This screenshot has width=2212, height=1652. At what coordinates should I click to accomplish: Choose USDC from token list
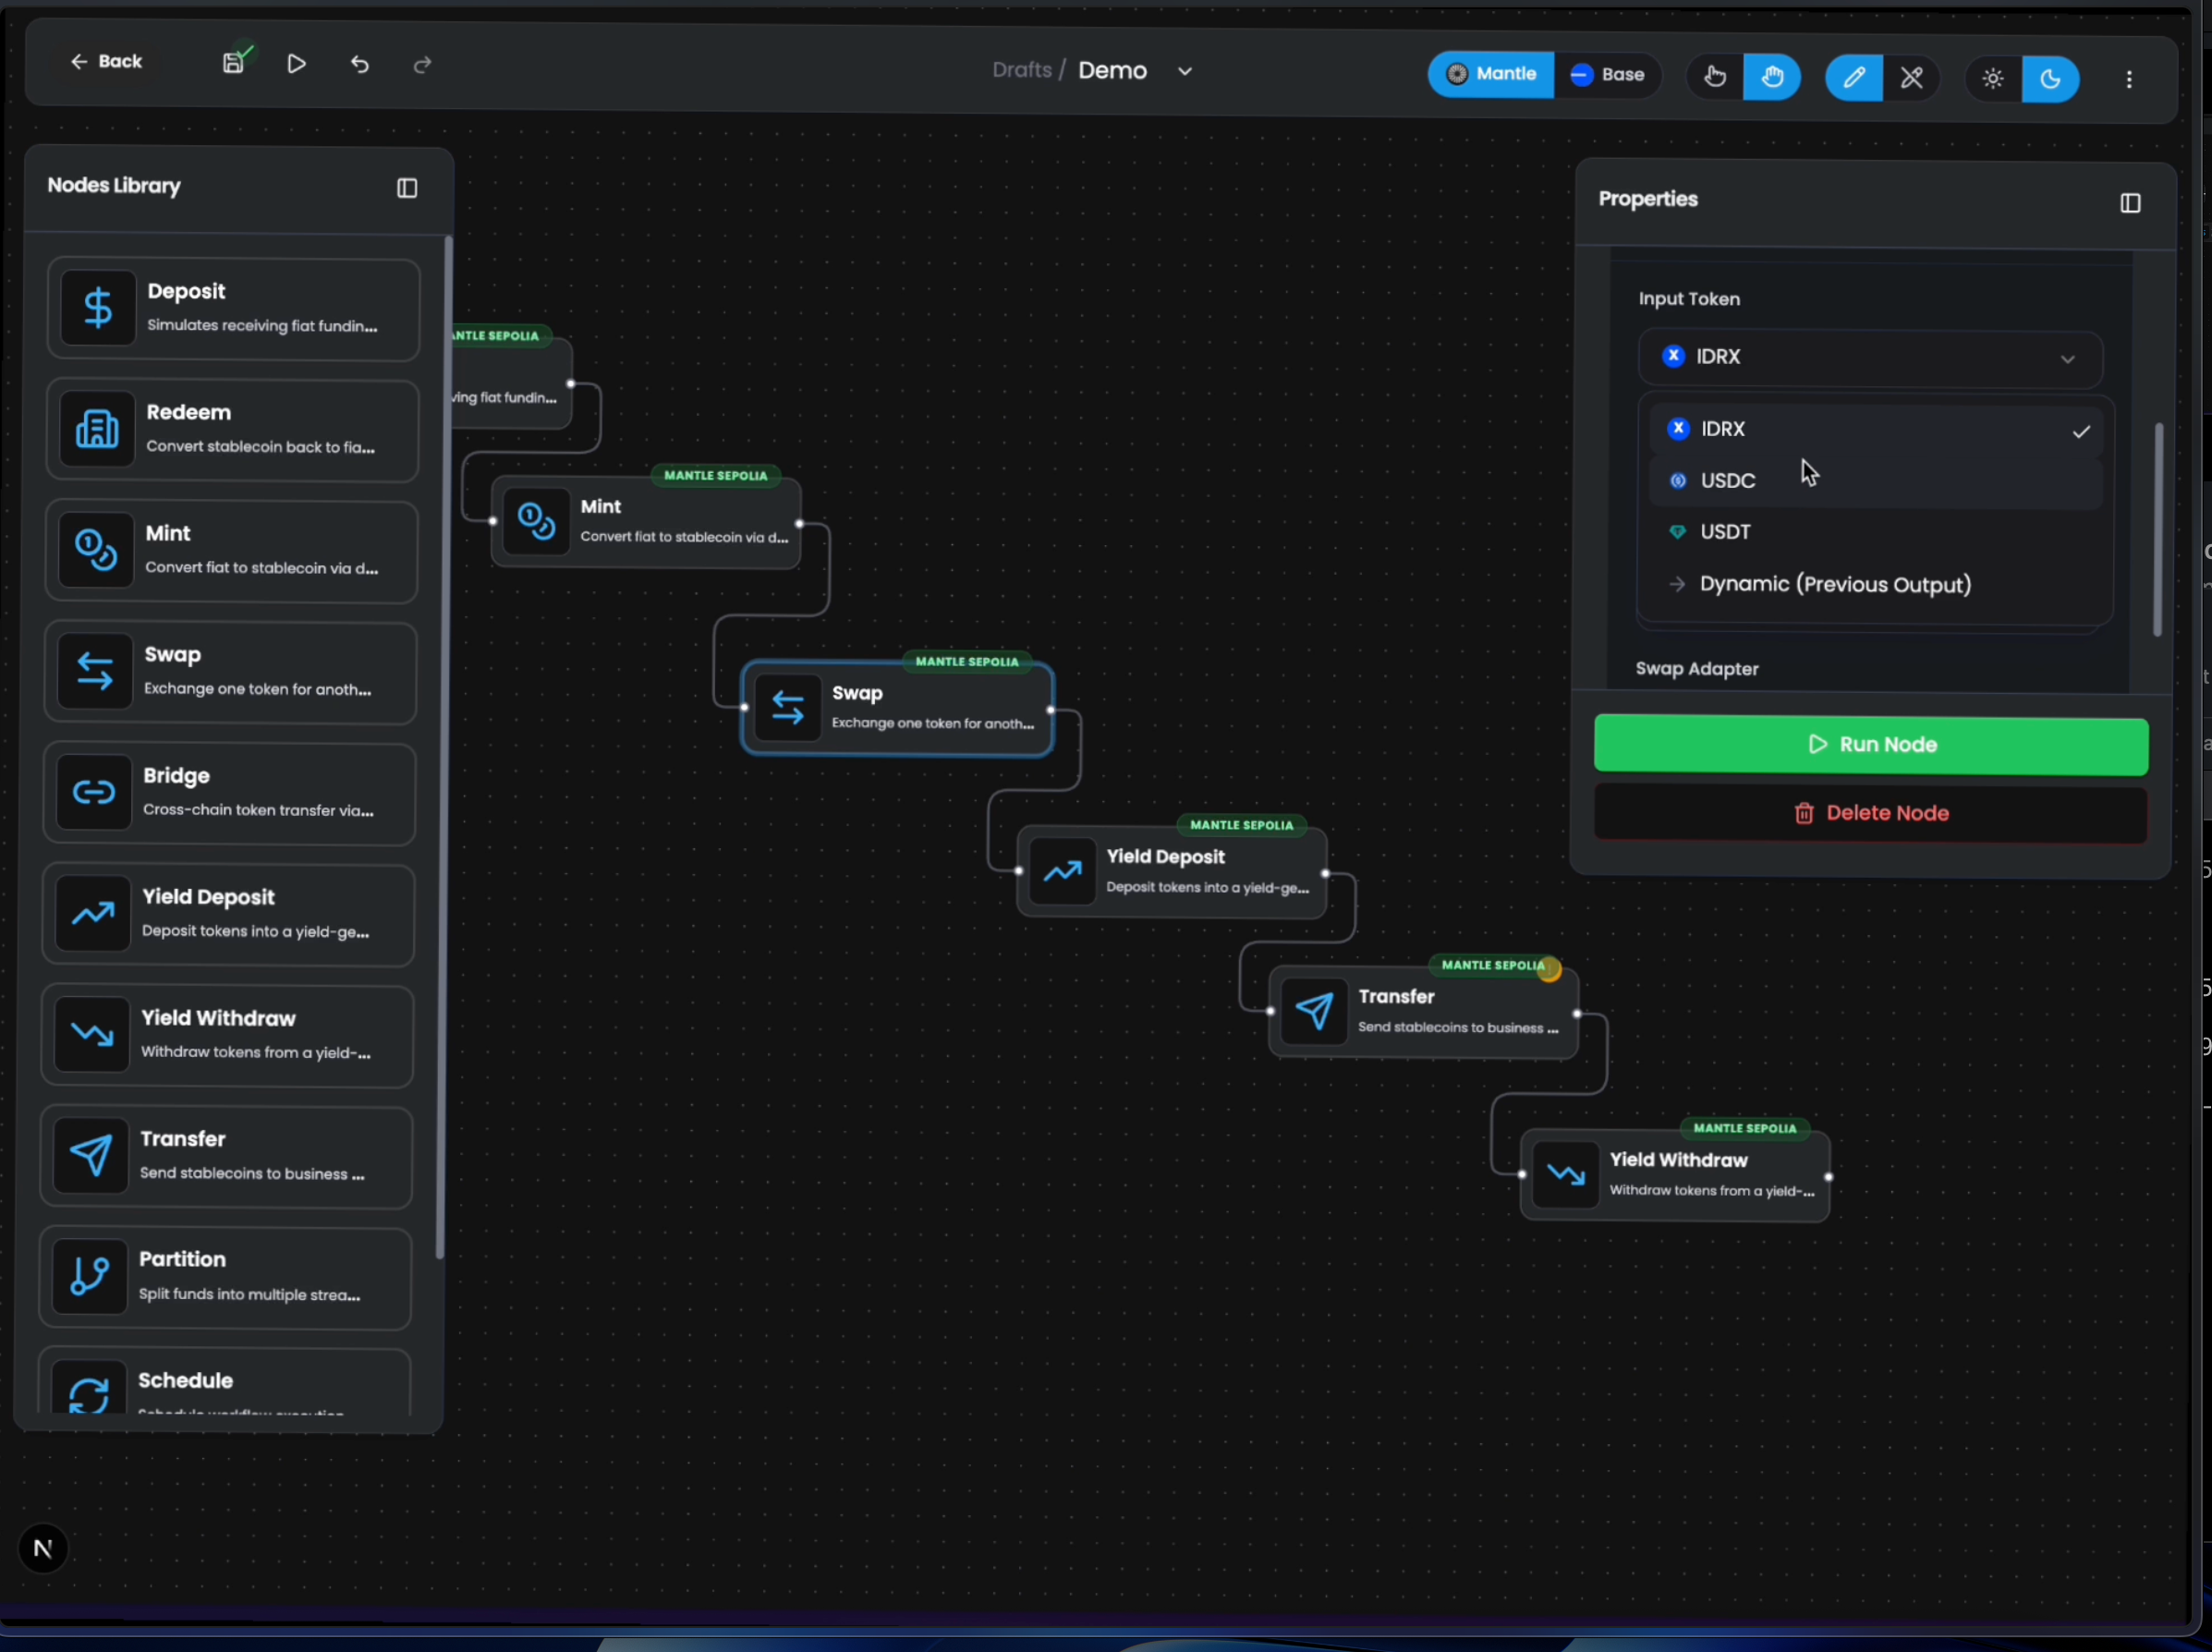1727,481
